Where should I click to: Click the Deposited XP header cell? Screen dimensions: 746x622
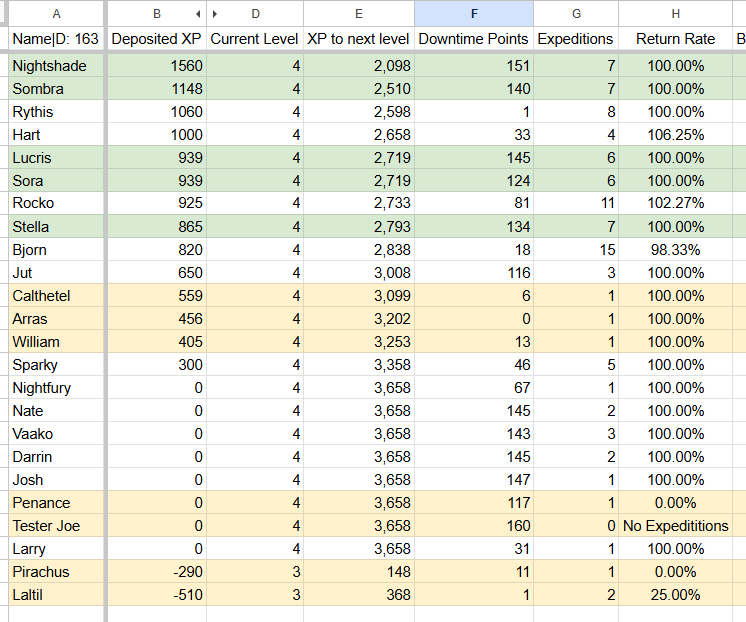pyautogui.click(x=156, y=39)
